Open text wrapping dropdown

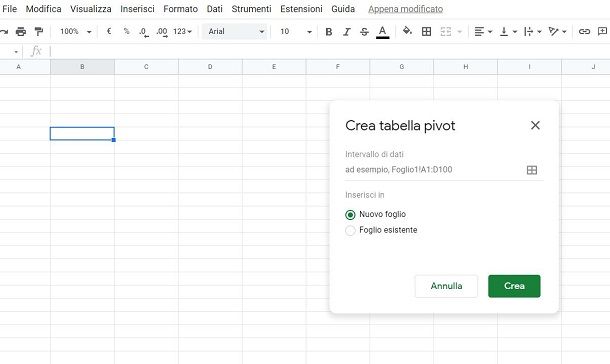[x=533, y=32]
